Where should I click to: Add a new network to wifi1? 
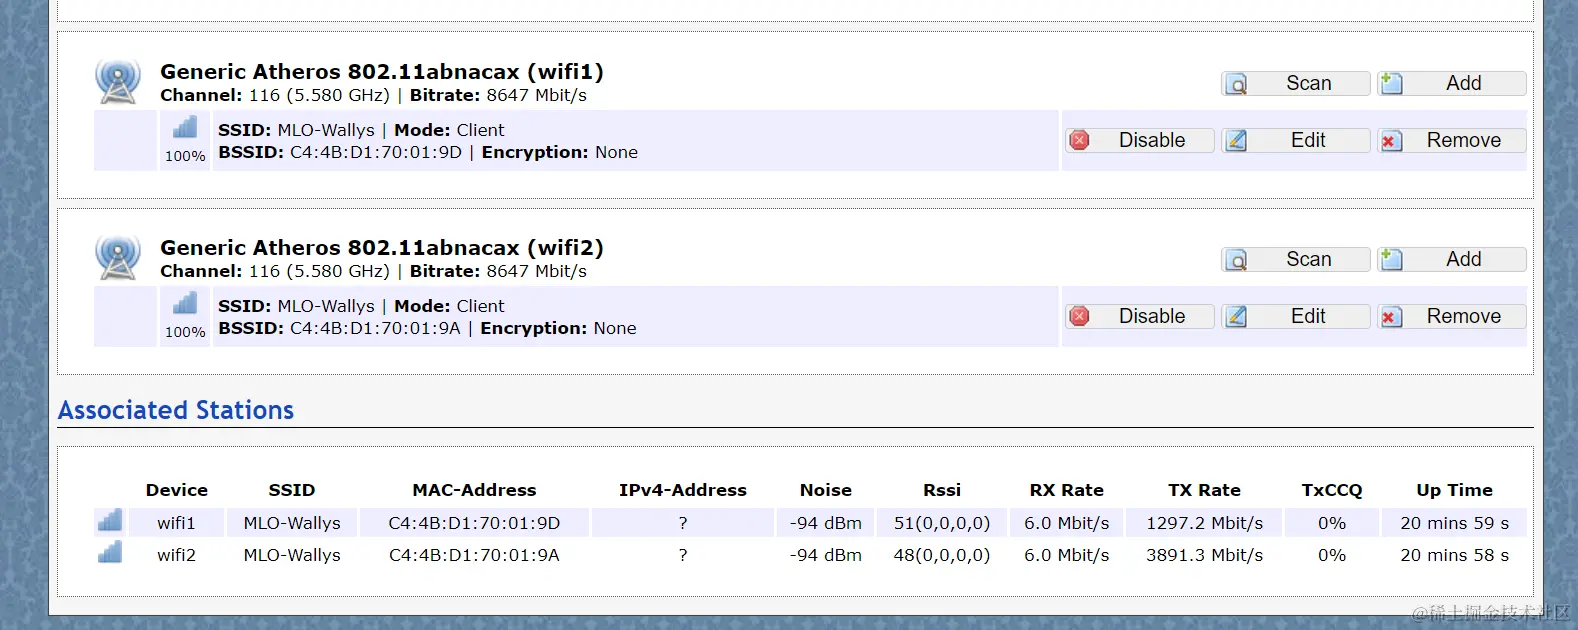point(1451,84)
